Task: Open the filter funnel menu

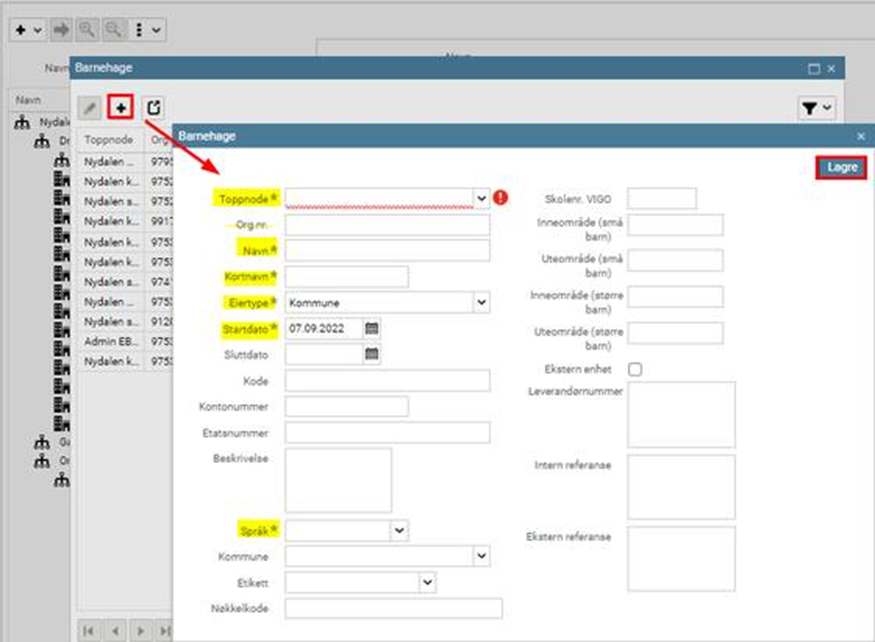Action: (x=816, y=108)
